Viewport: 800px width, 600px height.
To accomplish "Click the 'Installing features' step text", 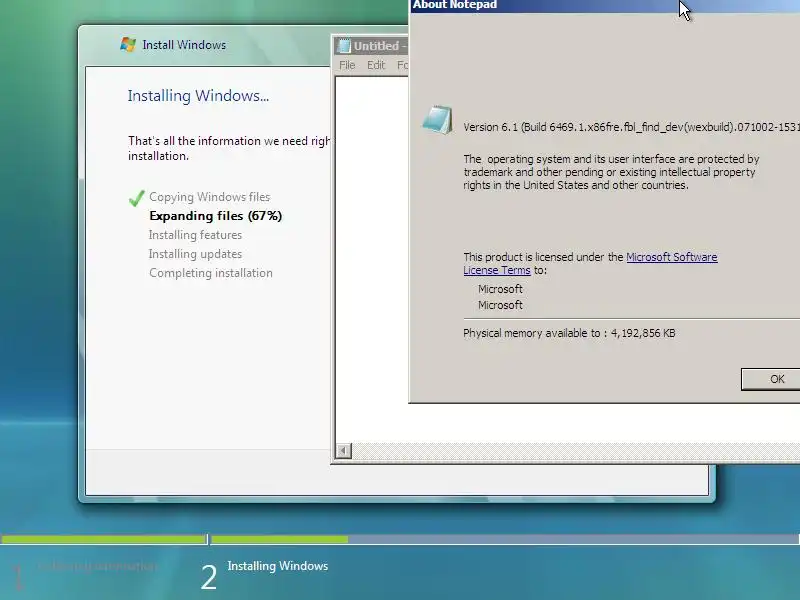I will (195, 235).
